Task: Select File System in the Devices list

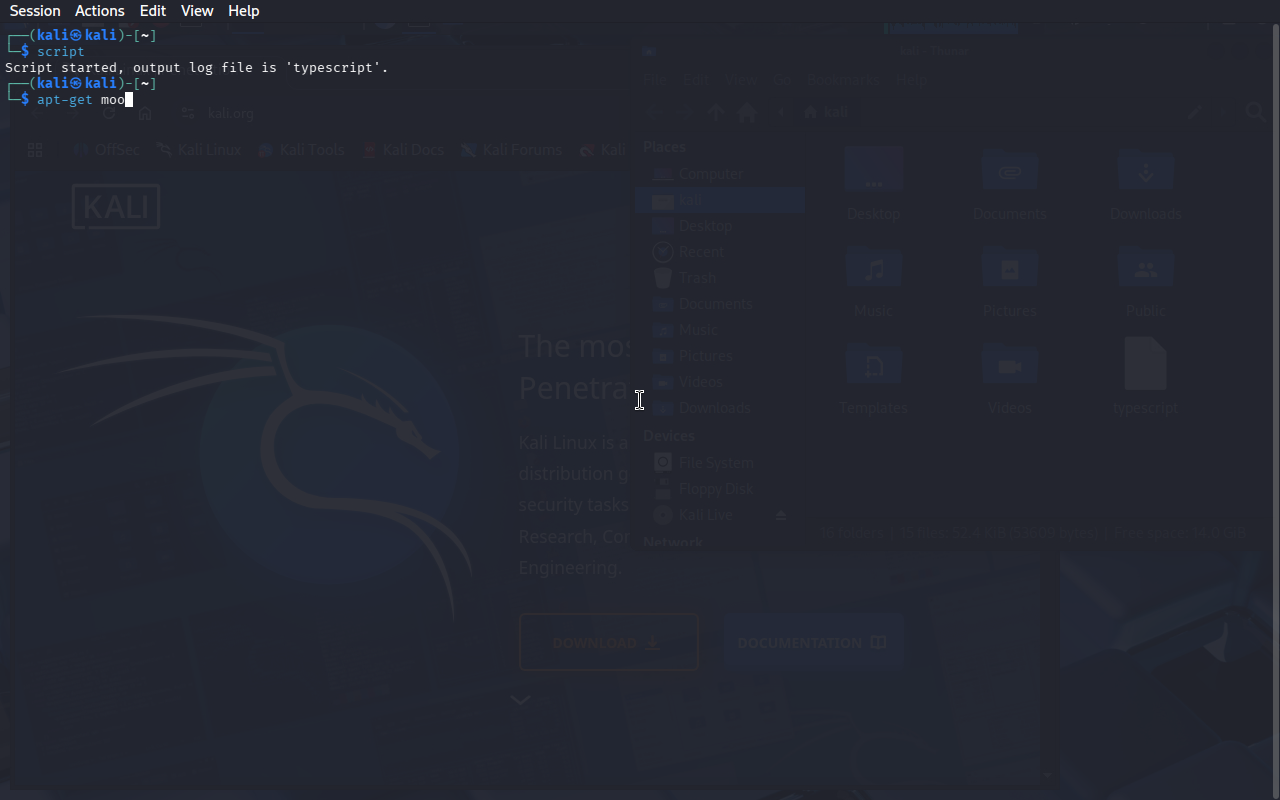Action: click(715, 463)
